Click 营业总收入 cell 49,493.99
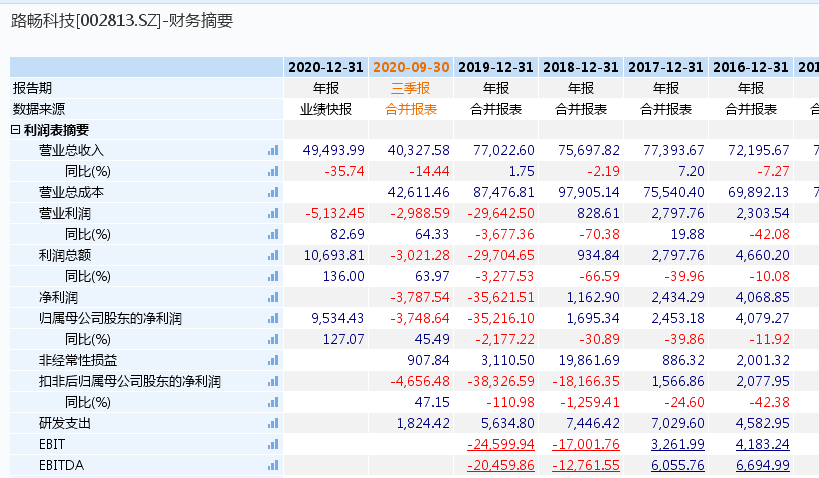 point(334,150)
